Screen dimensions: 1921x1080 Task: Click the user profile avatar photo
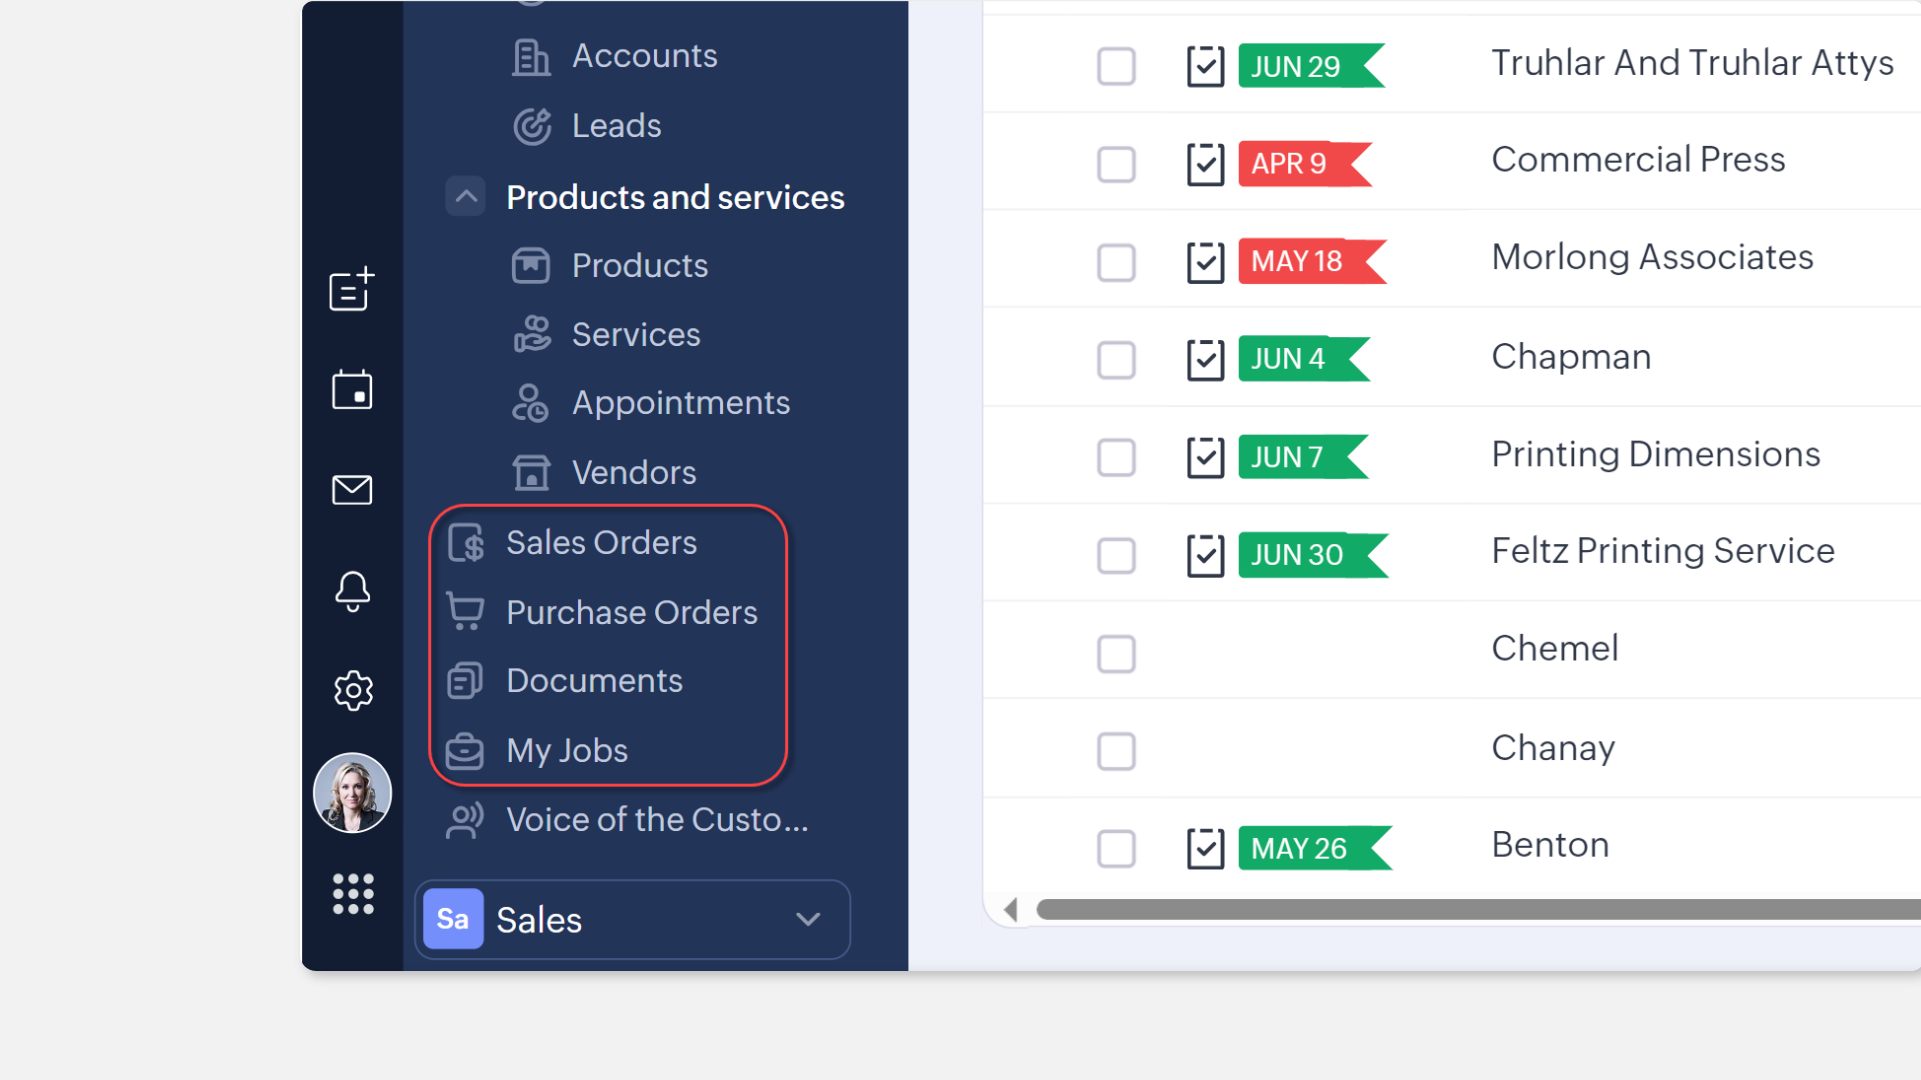[x=352, y=793]
